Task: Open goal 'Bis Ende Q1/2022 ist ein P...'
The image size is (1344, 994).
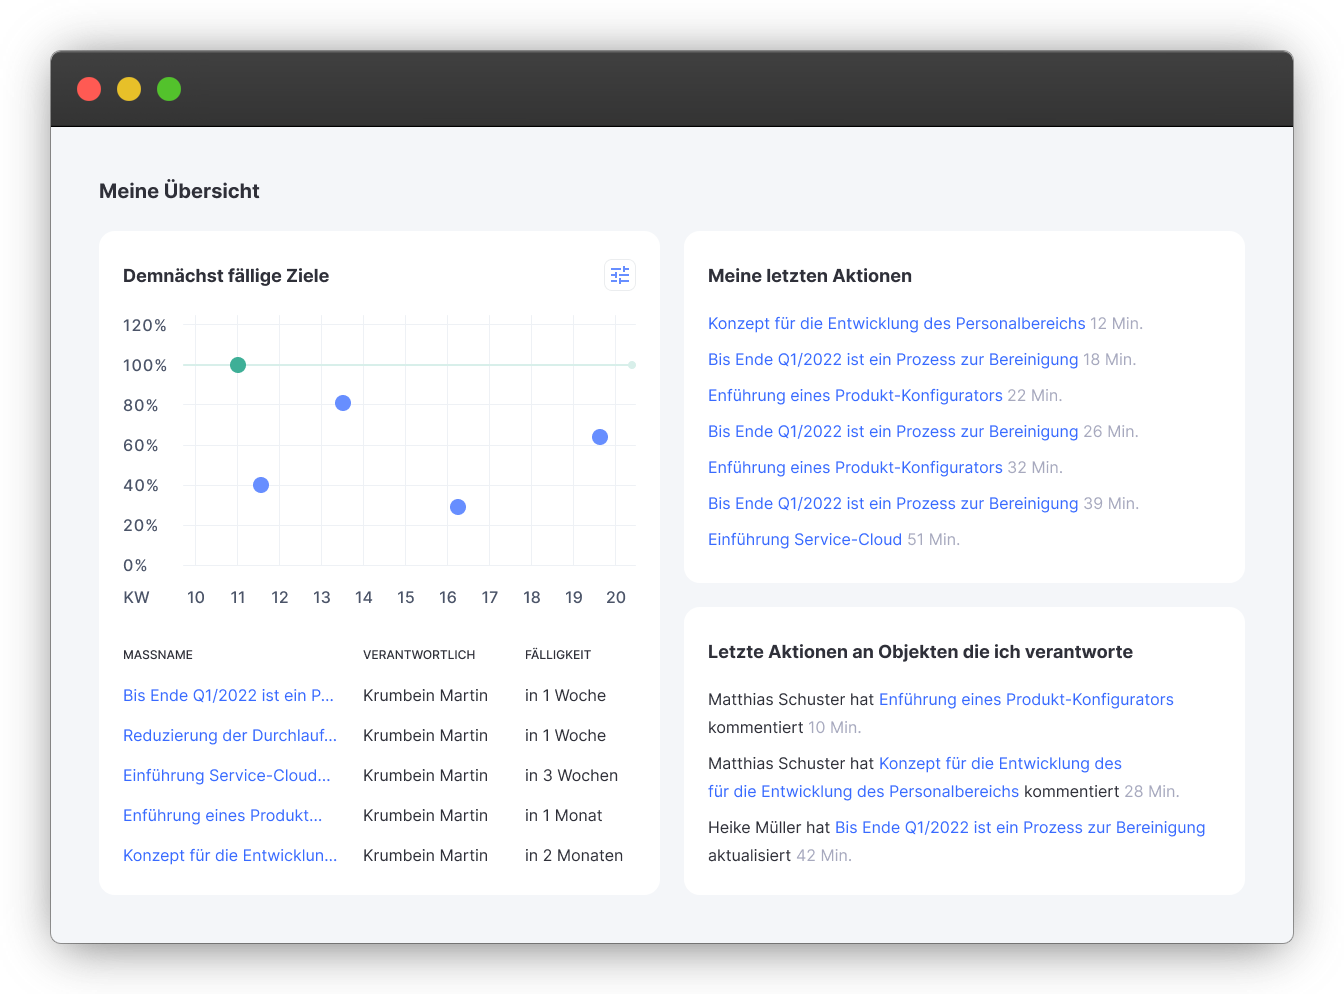Action: point(228,695)
